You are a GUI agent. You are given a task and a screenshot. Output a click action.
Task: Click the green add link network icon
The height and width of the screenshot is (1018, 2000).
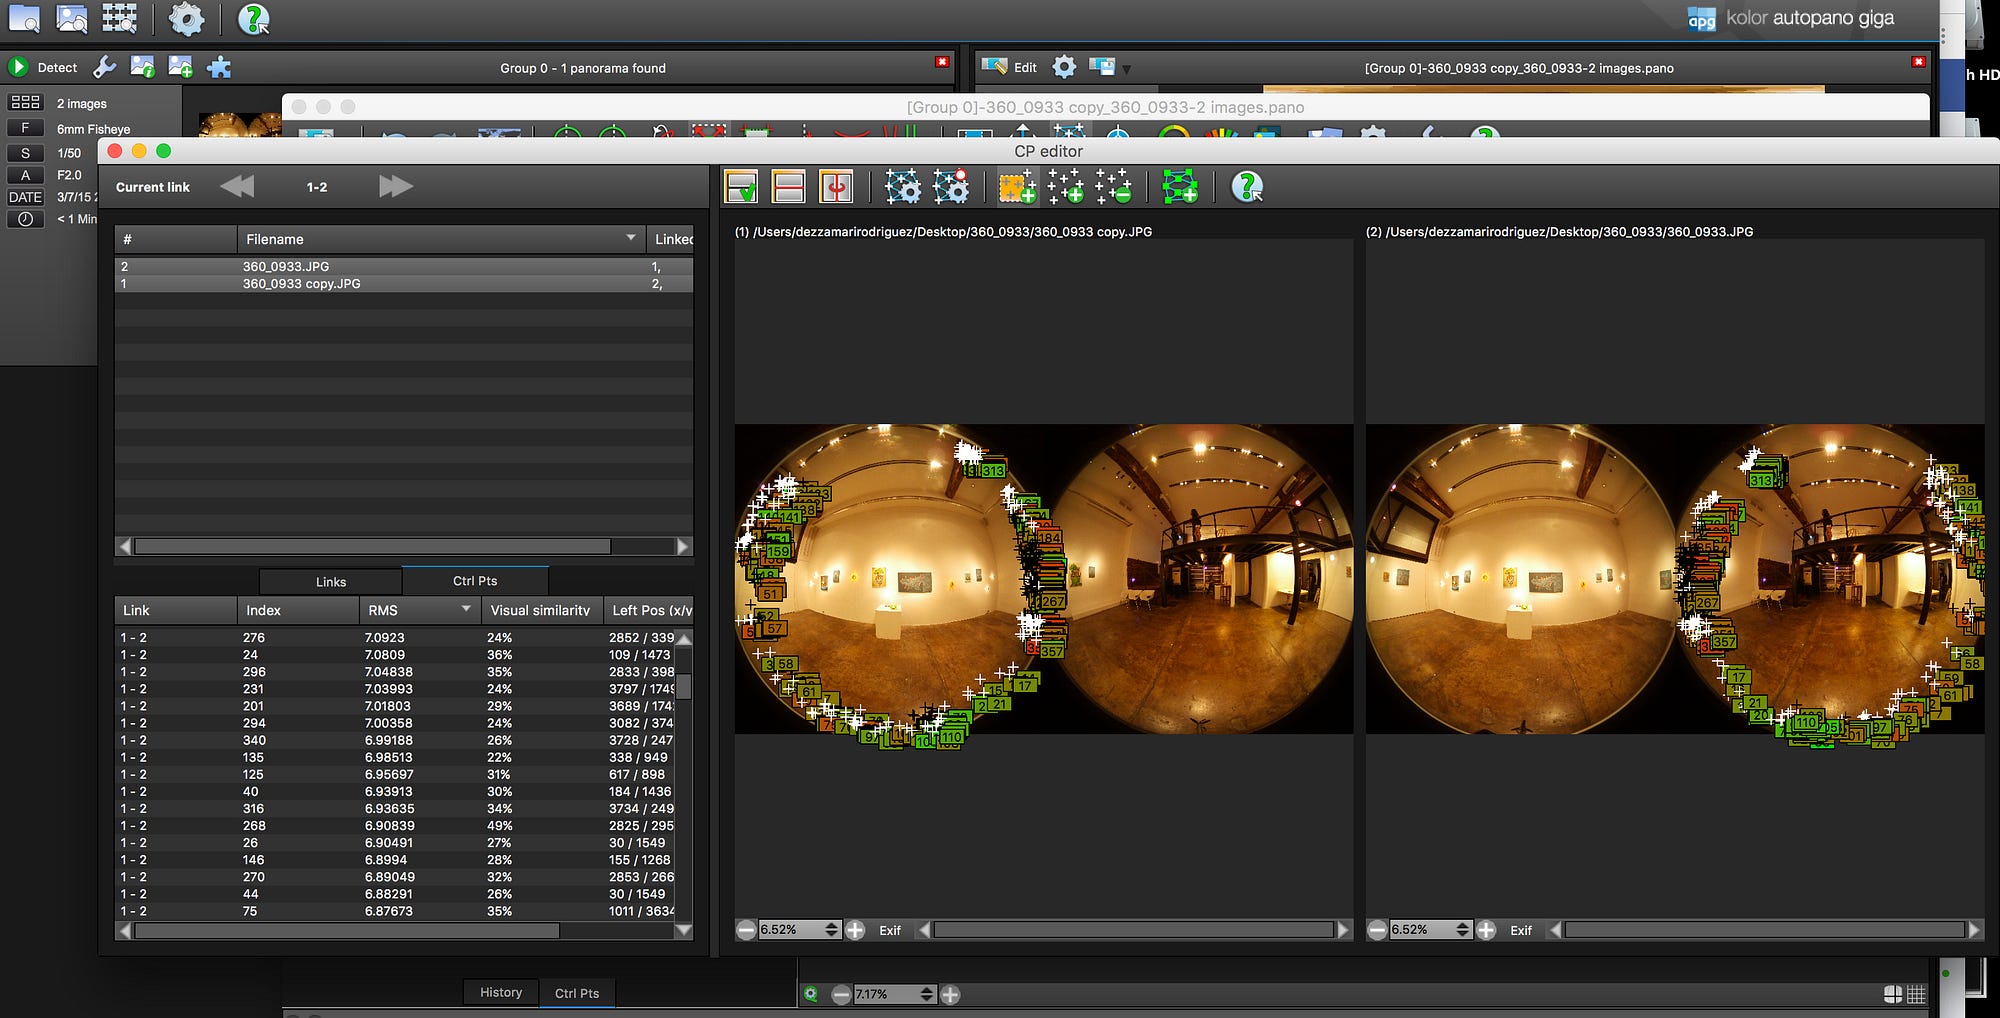point(1180,187)
